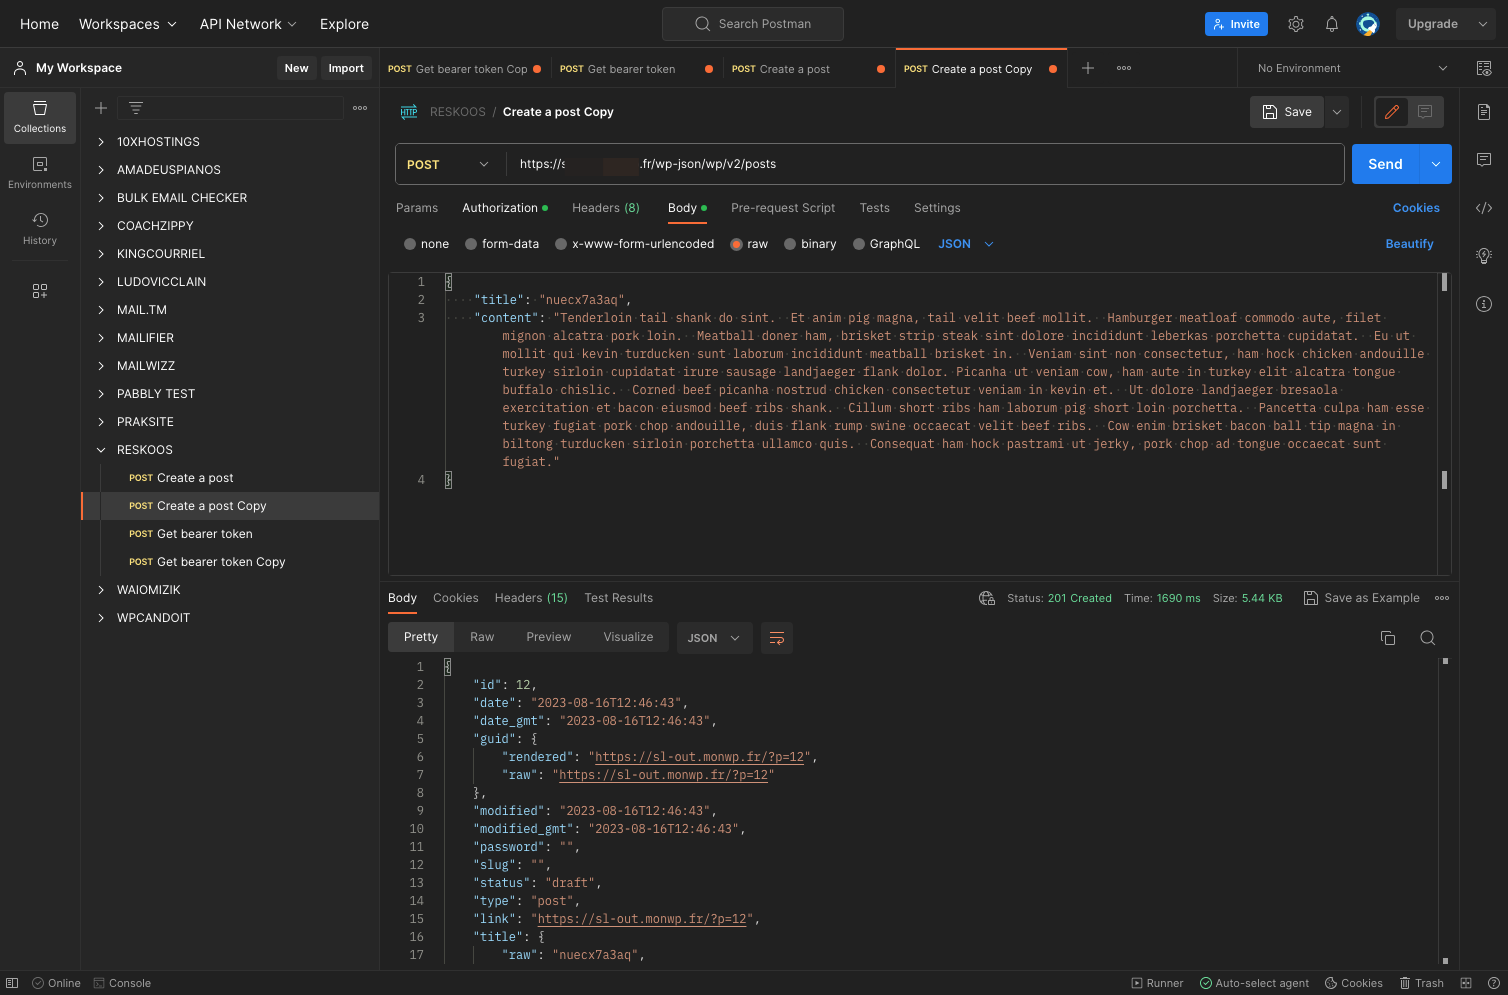Toggle line wrap in response viewer
1508x995 pixels.
(777, 638)
